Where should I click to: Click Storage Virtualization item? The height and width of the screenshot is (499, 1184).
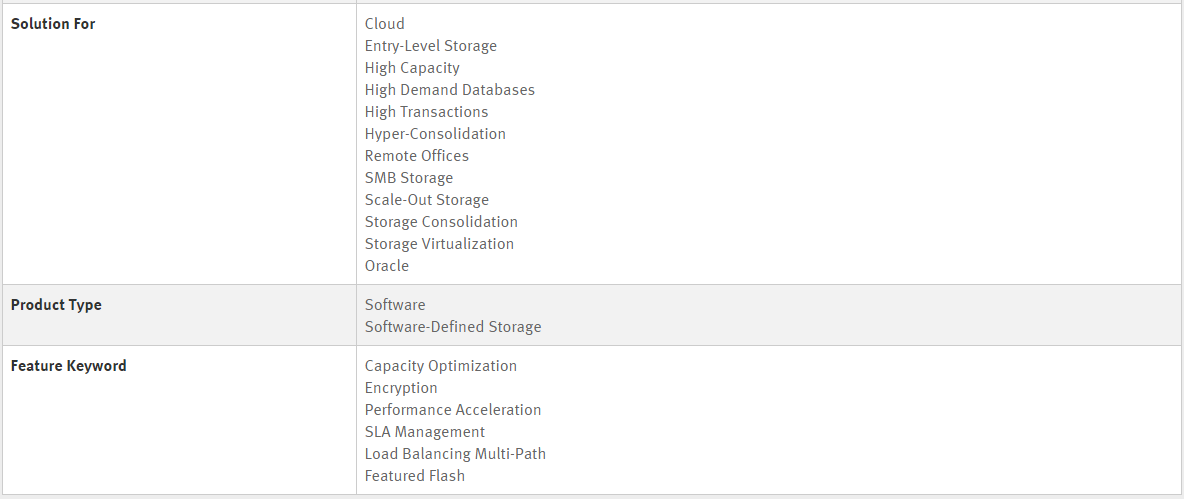coord(439,244)
